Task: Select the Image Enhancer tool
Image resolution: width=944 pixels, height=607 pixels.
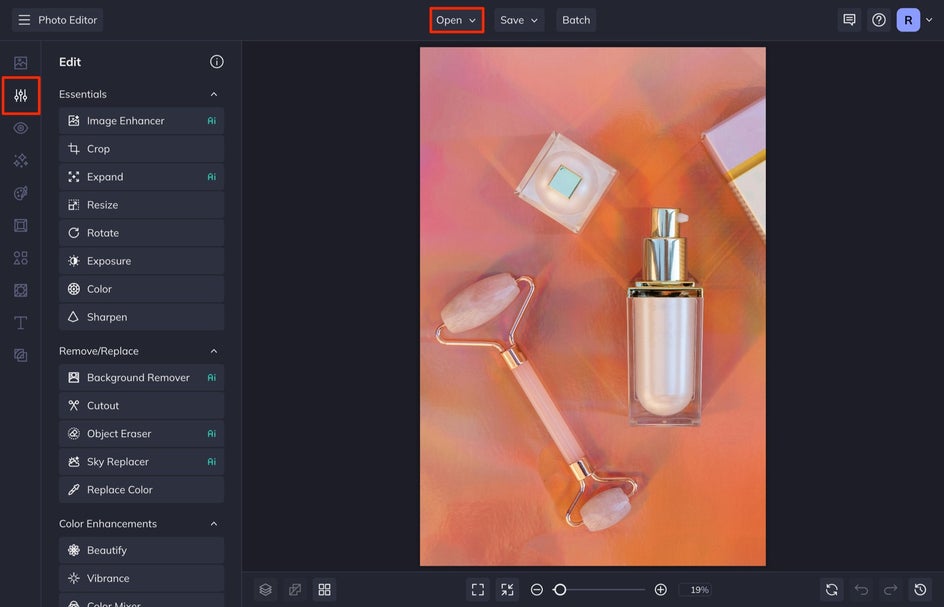Action: pos(141,120)
